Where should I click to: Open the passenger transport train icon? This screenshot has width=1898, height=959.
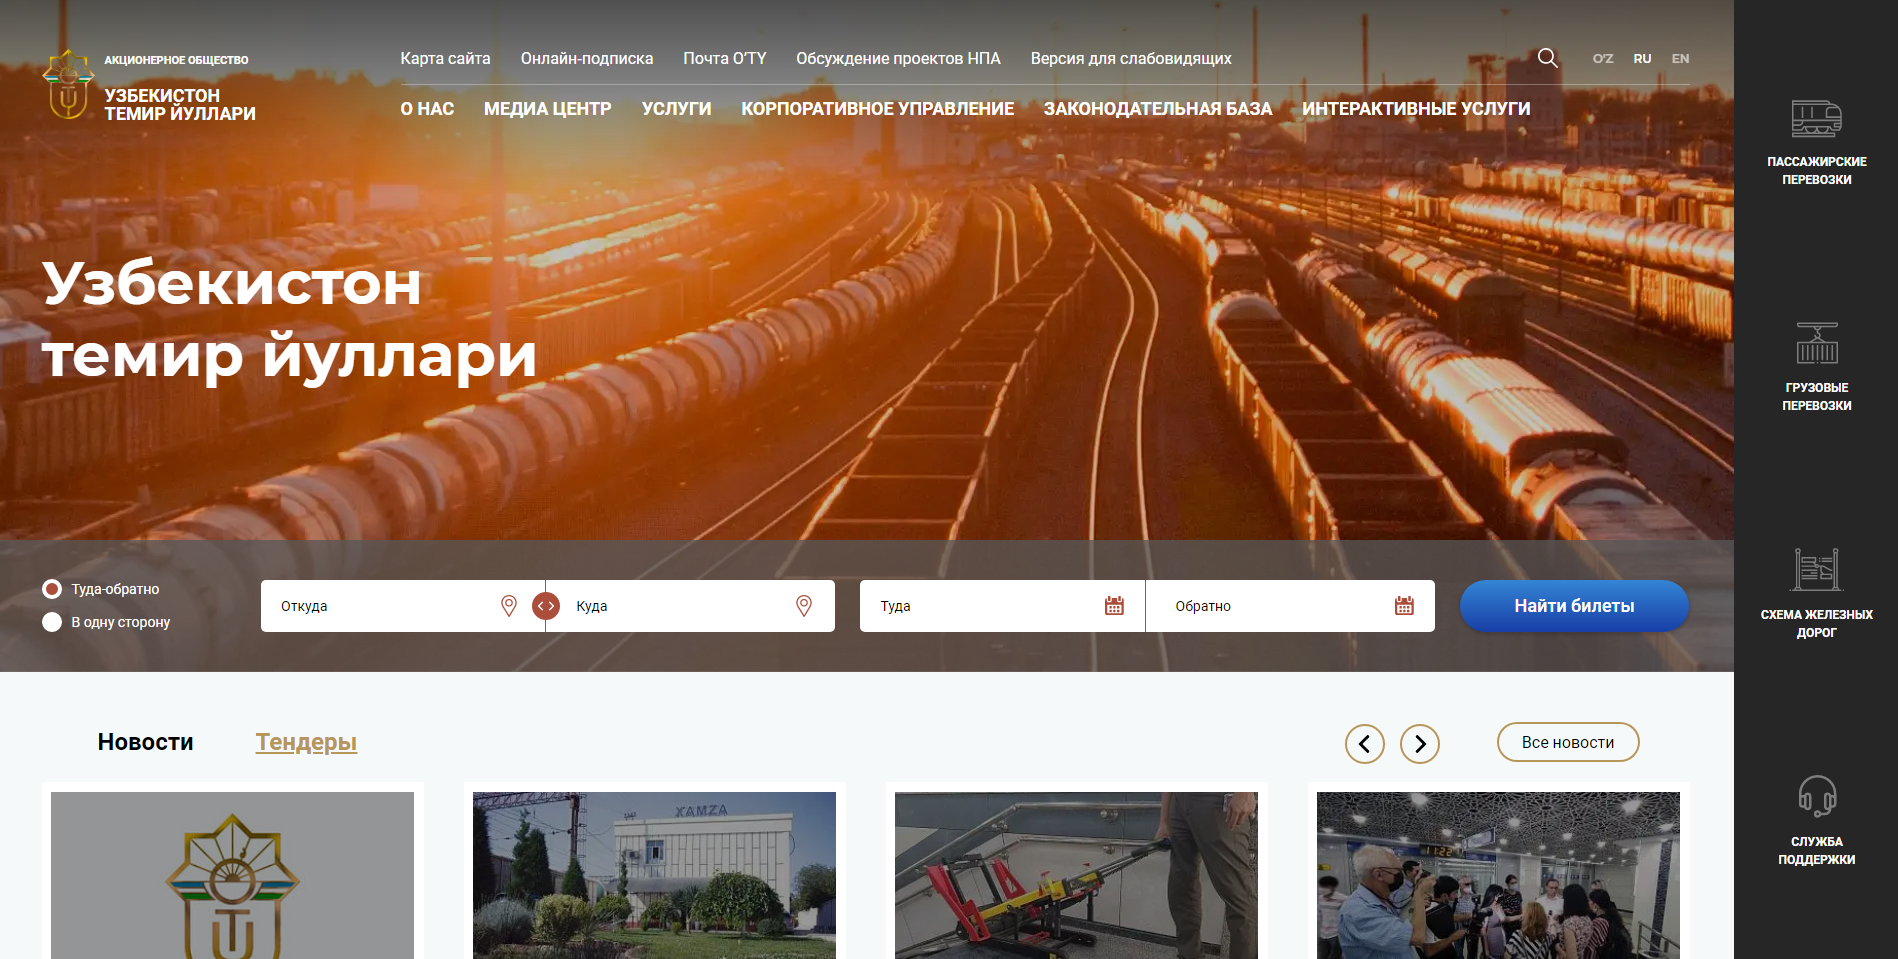coord(1816,119)
